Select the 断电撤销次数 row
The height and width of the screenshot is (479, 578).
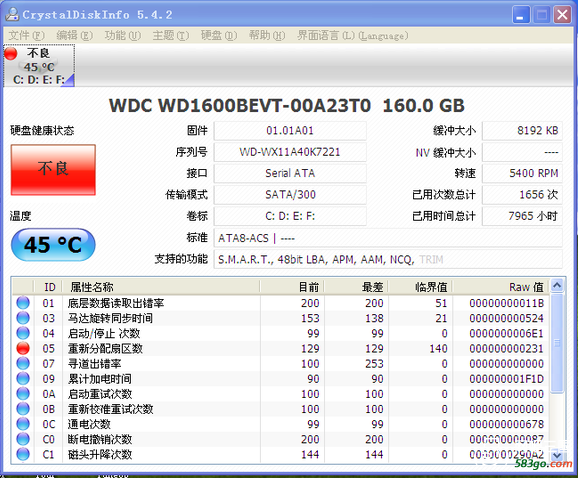pos(281,439)
